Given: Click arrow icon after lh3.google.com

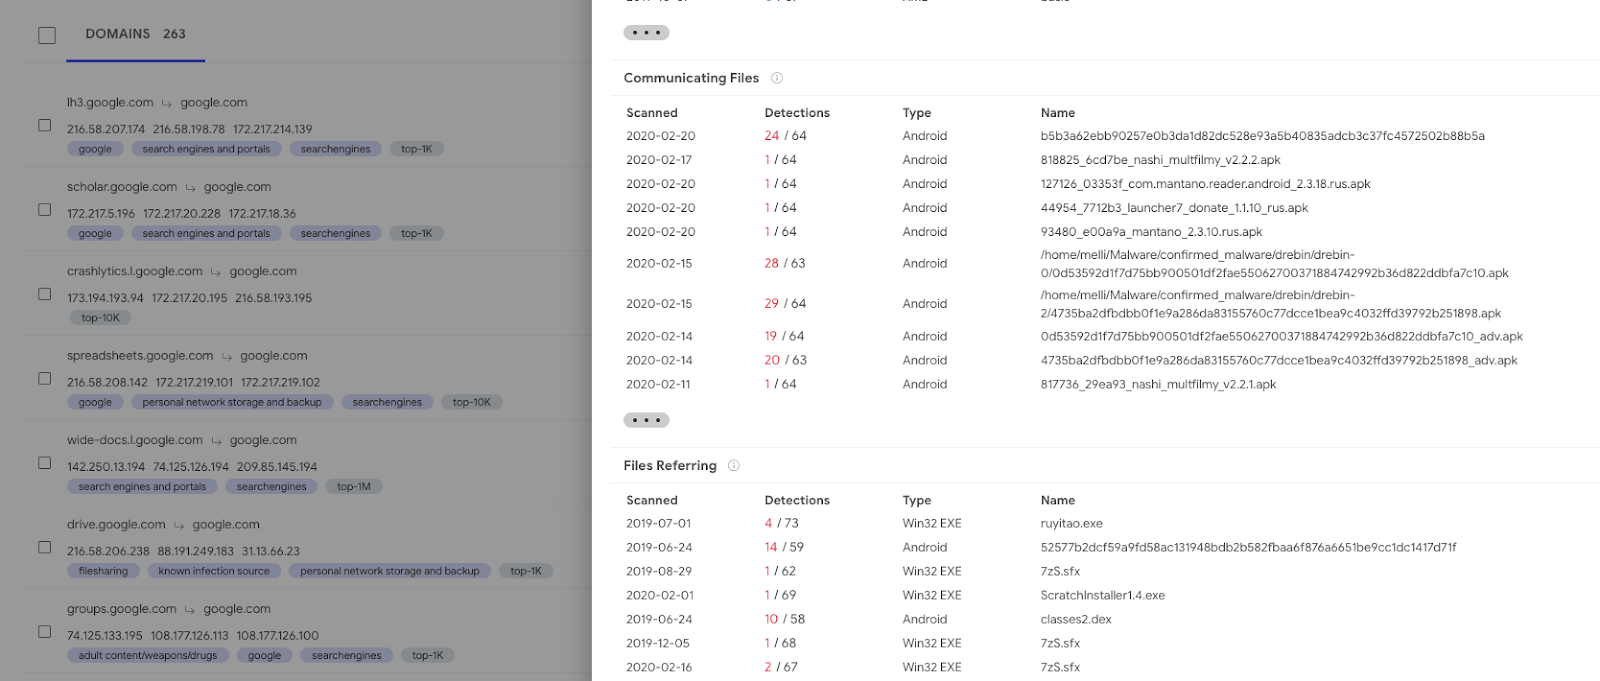Looking at the screenshot, I should point(167,103).
